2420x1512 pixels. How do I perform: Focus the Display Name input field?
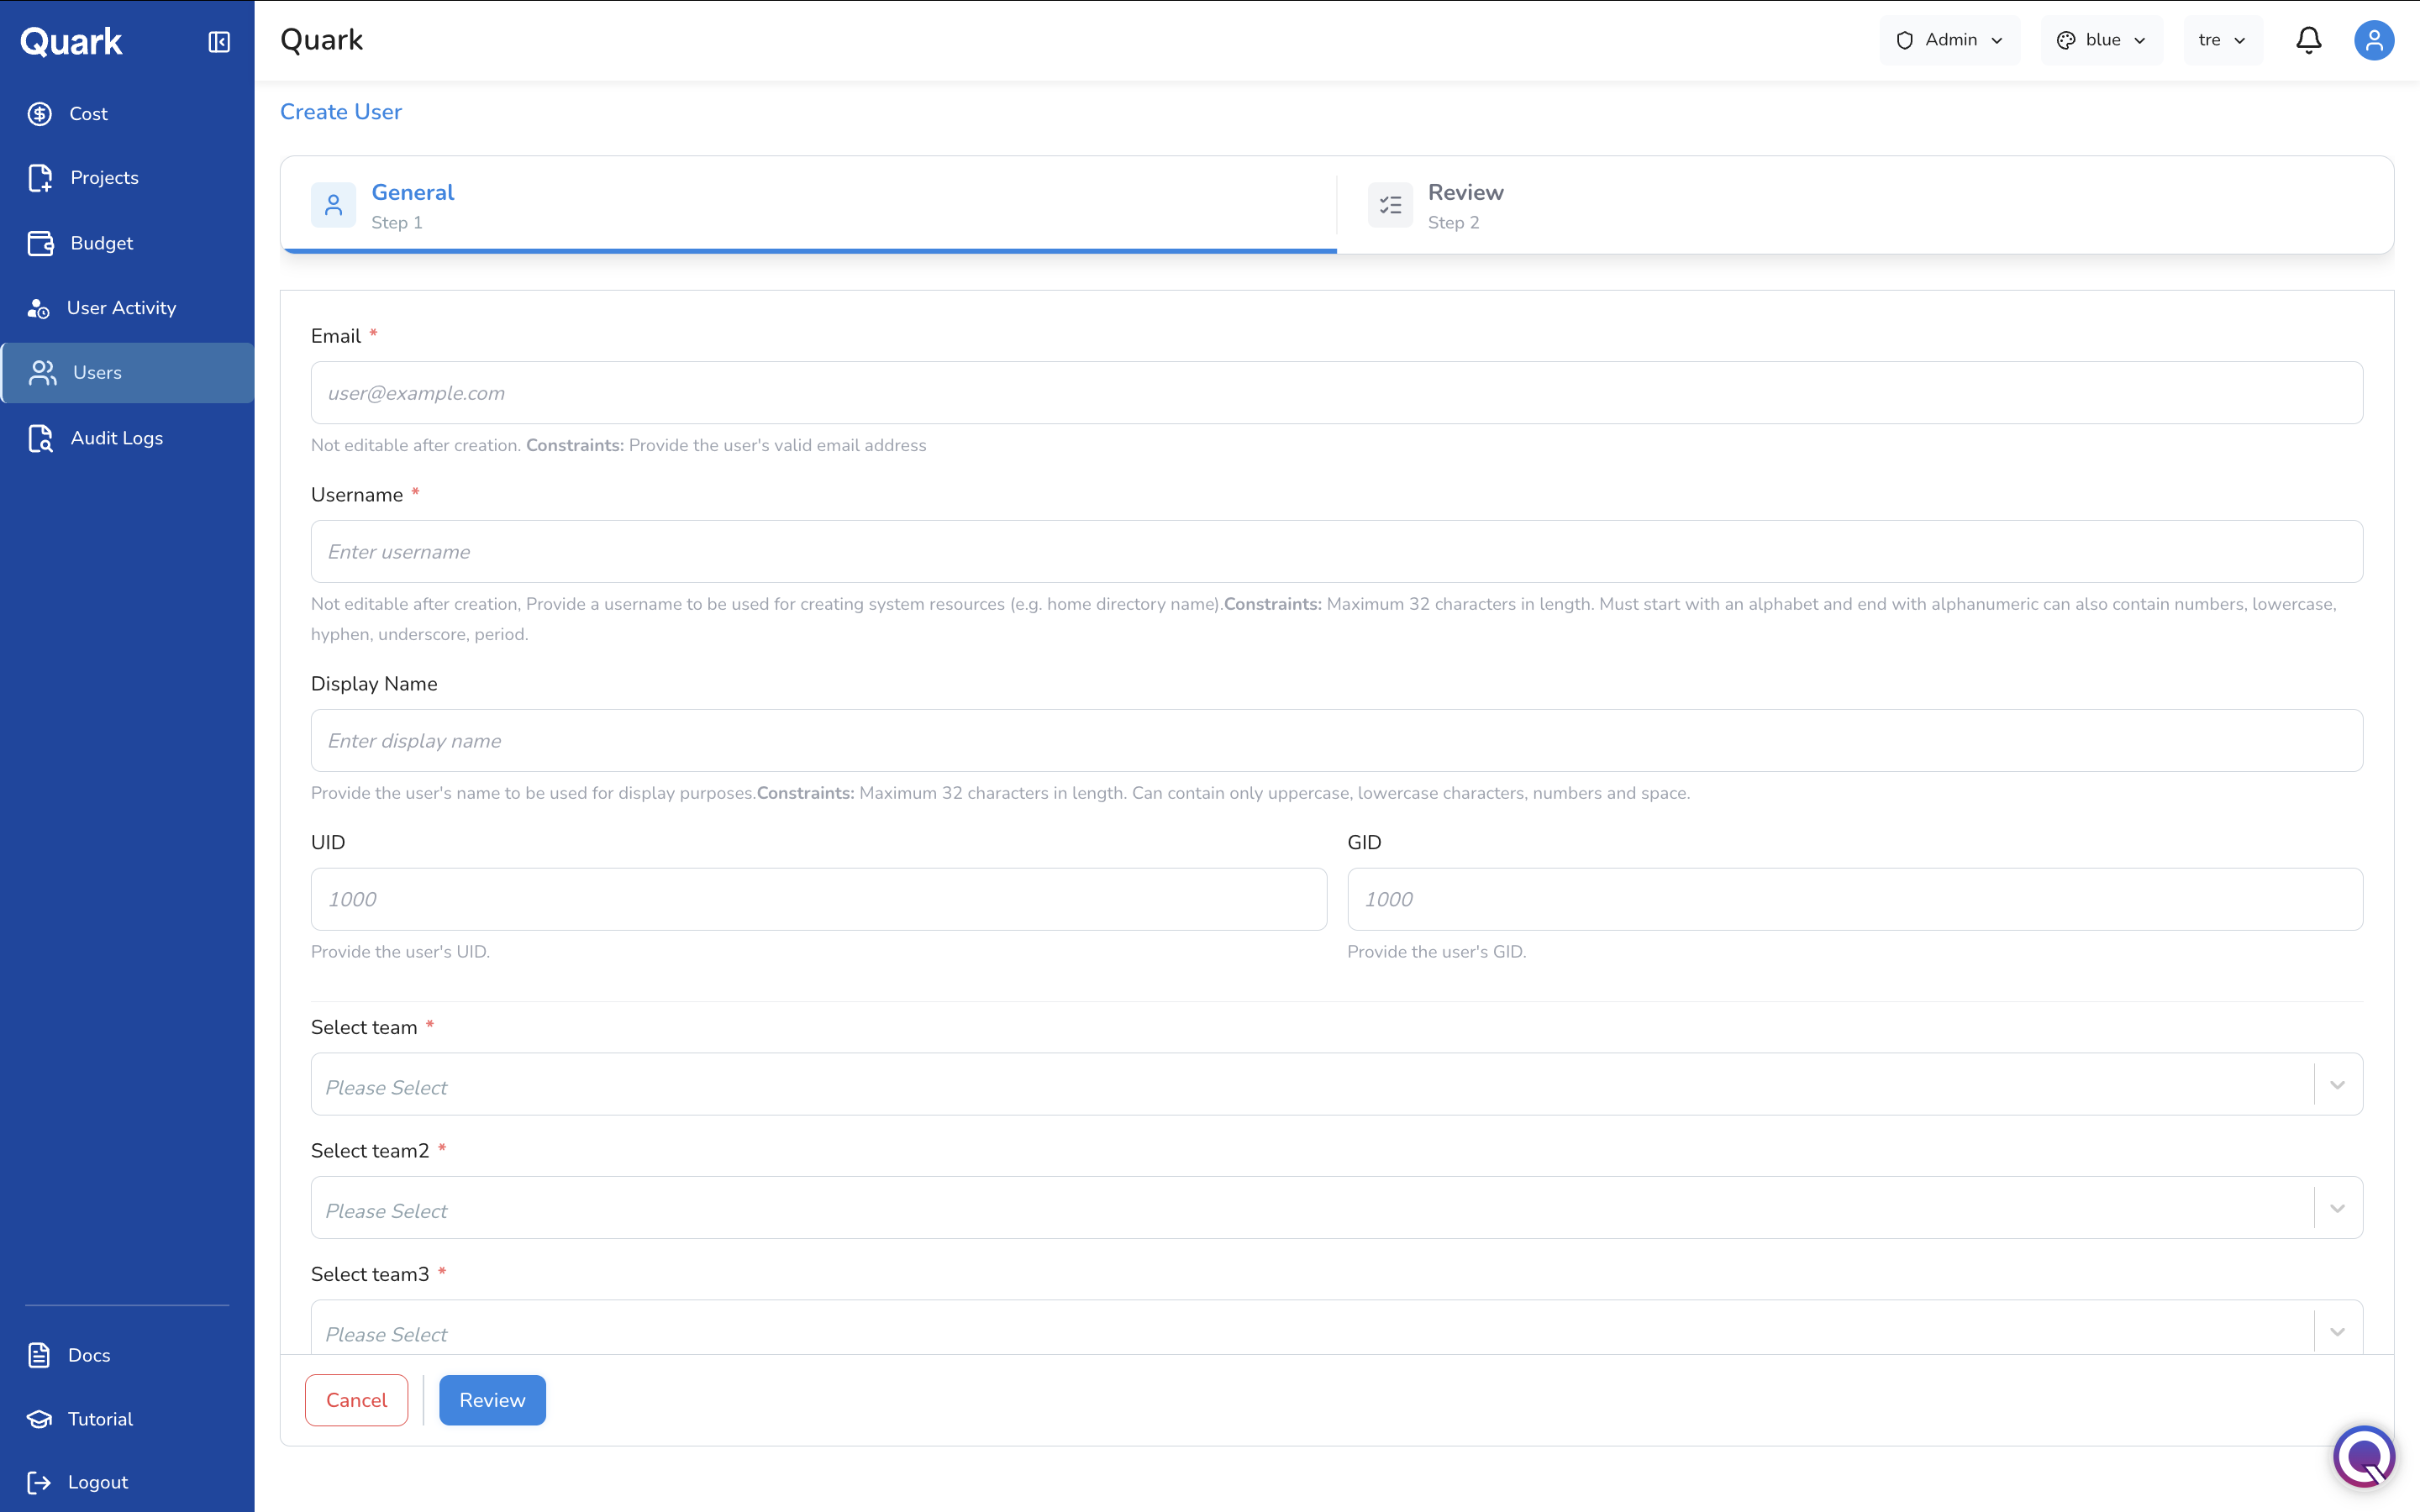click(1336, 740)
